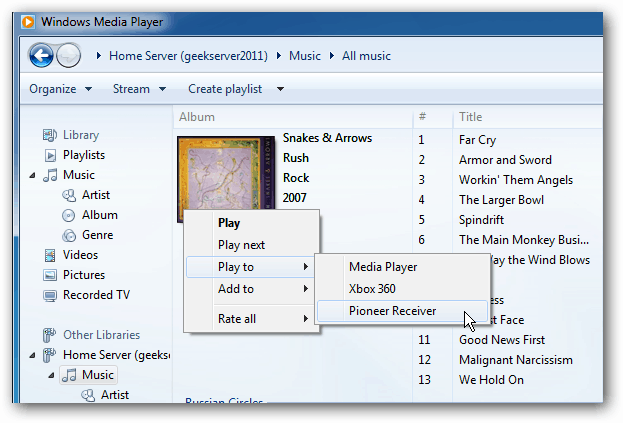Open the Rate all submenu
Image resolution: width=623 pixels, height=423 pixels.
coord(252,319)
